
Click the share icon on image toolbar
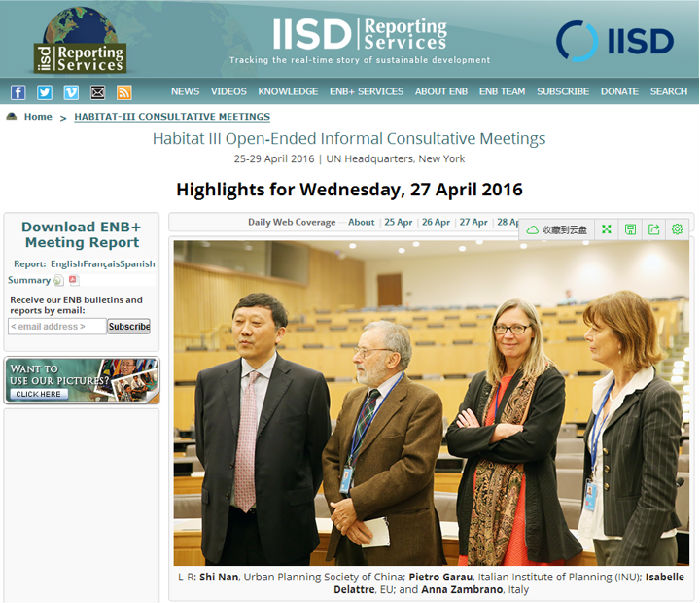[654, 229]
